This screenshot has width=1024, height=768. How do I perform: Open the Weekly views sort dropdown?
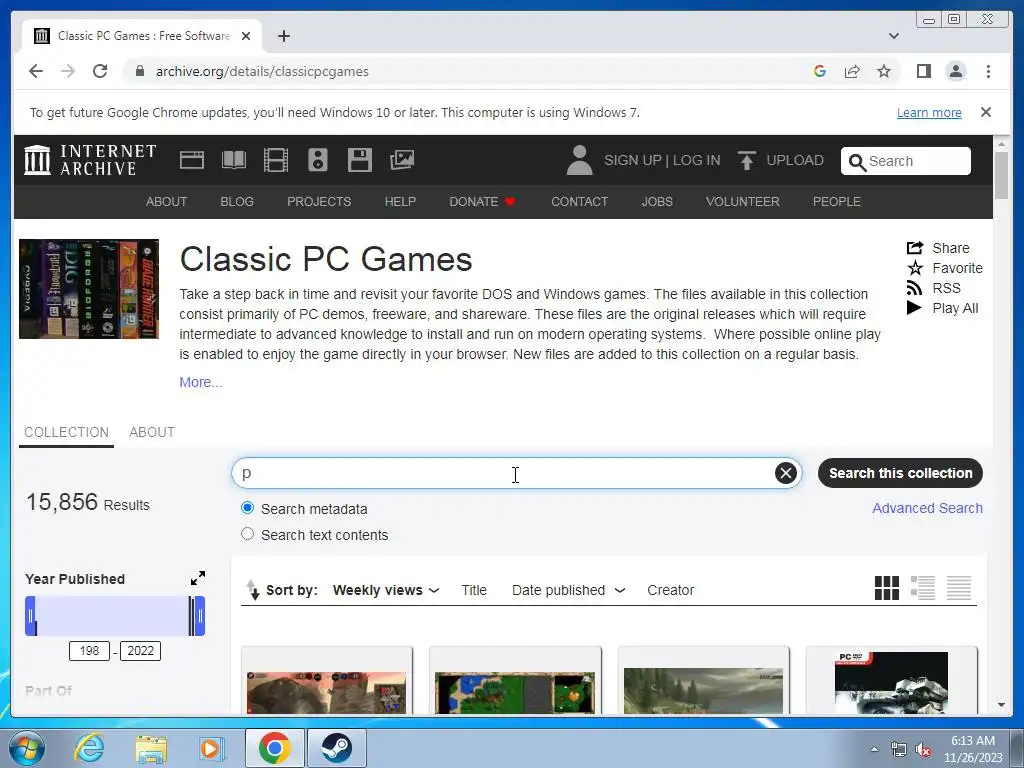click(x=385, y=590)
